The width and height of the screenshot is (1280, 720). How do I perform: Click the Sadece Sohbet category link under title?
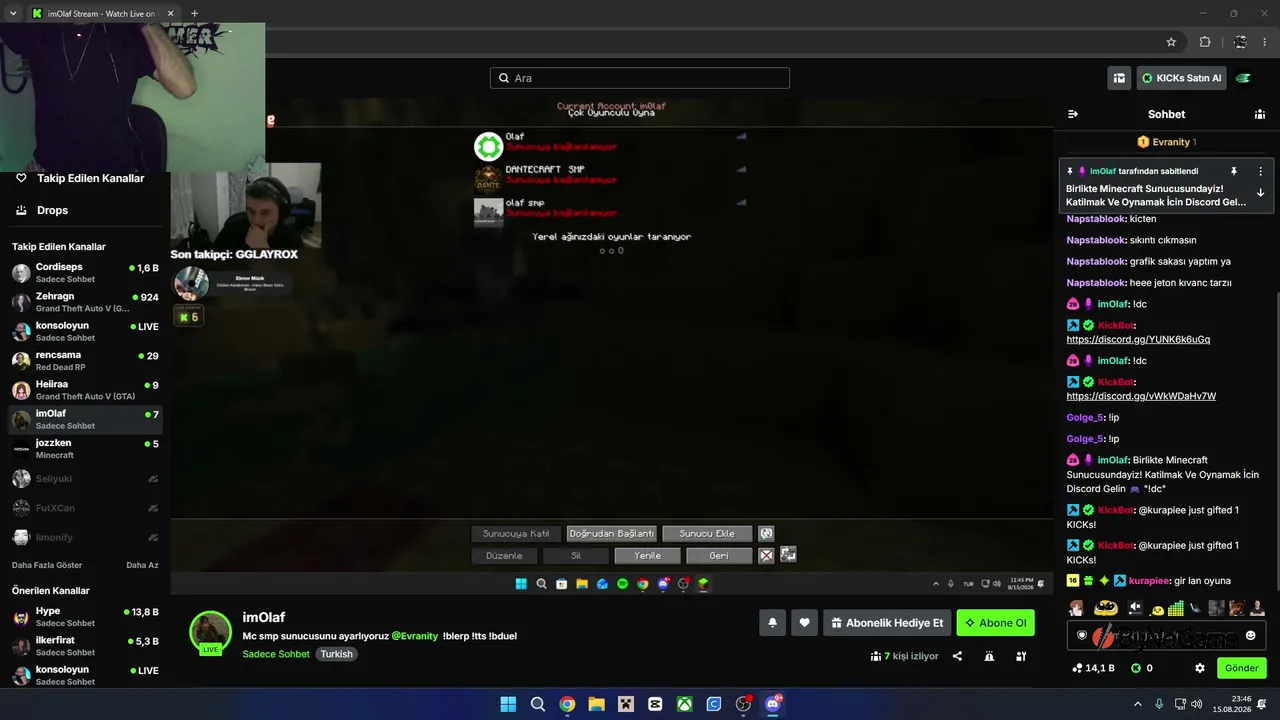pos(276,654)
